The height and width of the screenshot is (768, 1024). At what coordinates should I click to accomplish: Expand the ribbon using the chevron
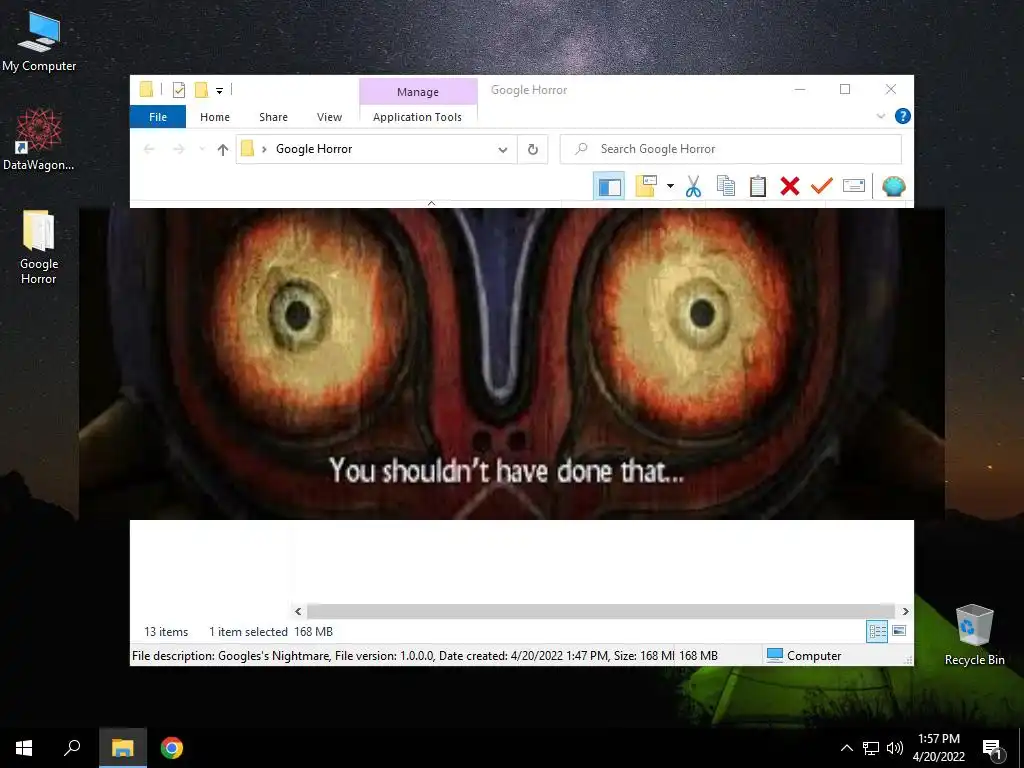pyautogui.click(x=880, y=116)
